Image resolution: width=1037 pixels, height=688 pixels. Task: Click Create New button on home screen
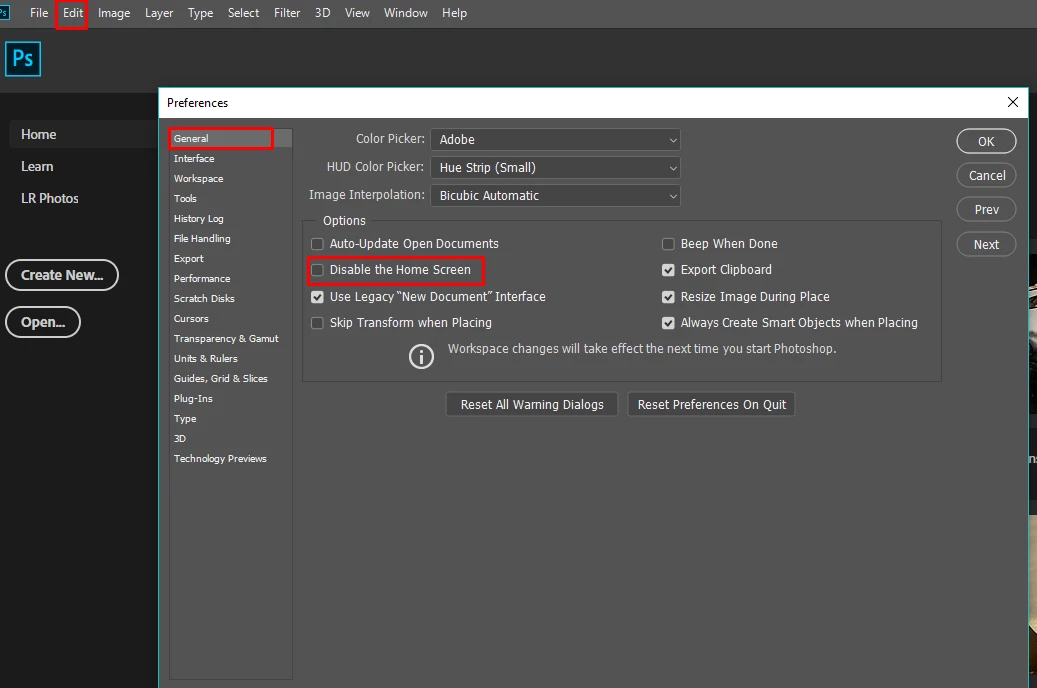click(62, 275)
